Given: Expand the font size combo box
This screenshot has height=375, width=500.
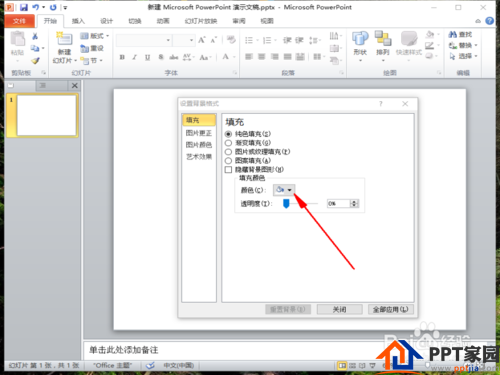Looking at the screenshot, I should point(191,40).
